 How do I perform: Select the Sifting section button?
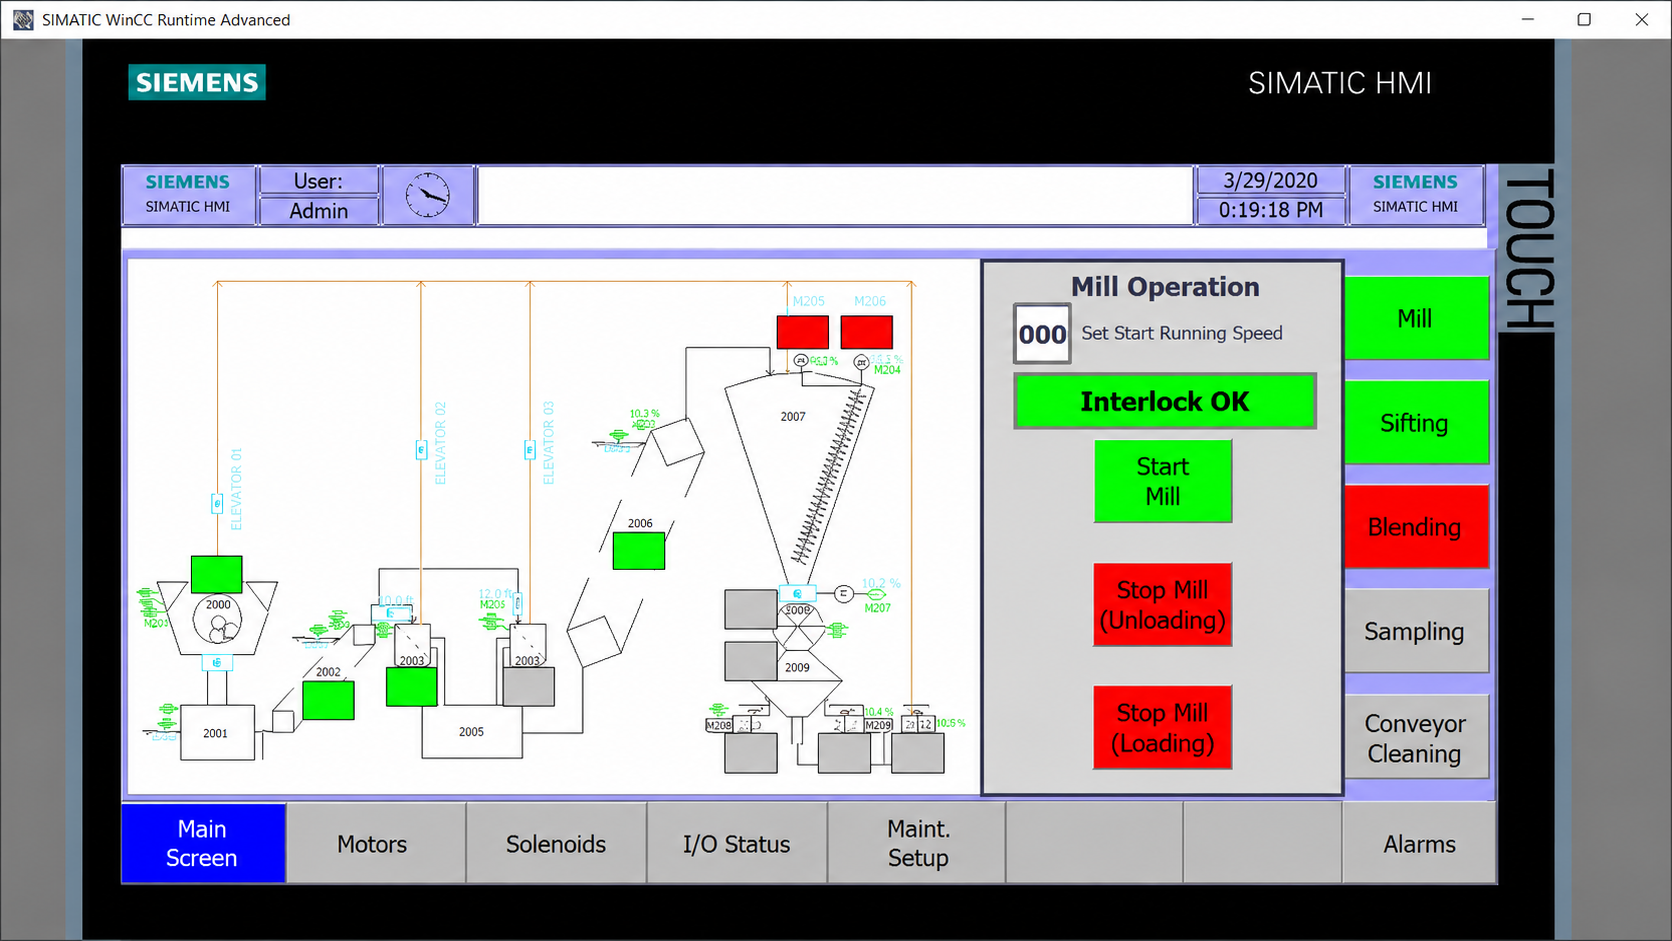tap(1416, 422)
